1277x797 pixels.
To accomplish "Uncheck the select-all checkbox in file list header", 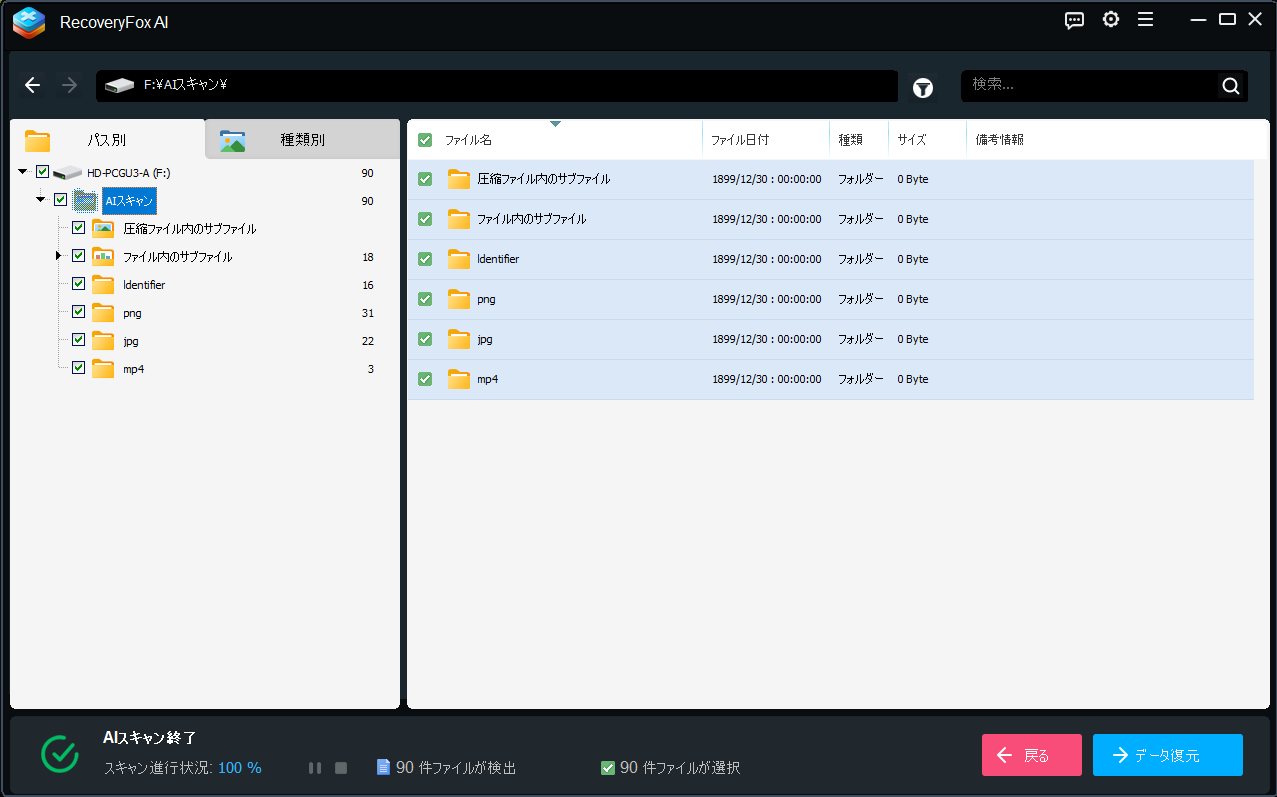I will [424, 139].
